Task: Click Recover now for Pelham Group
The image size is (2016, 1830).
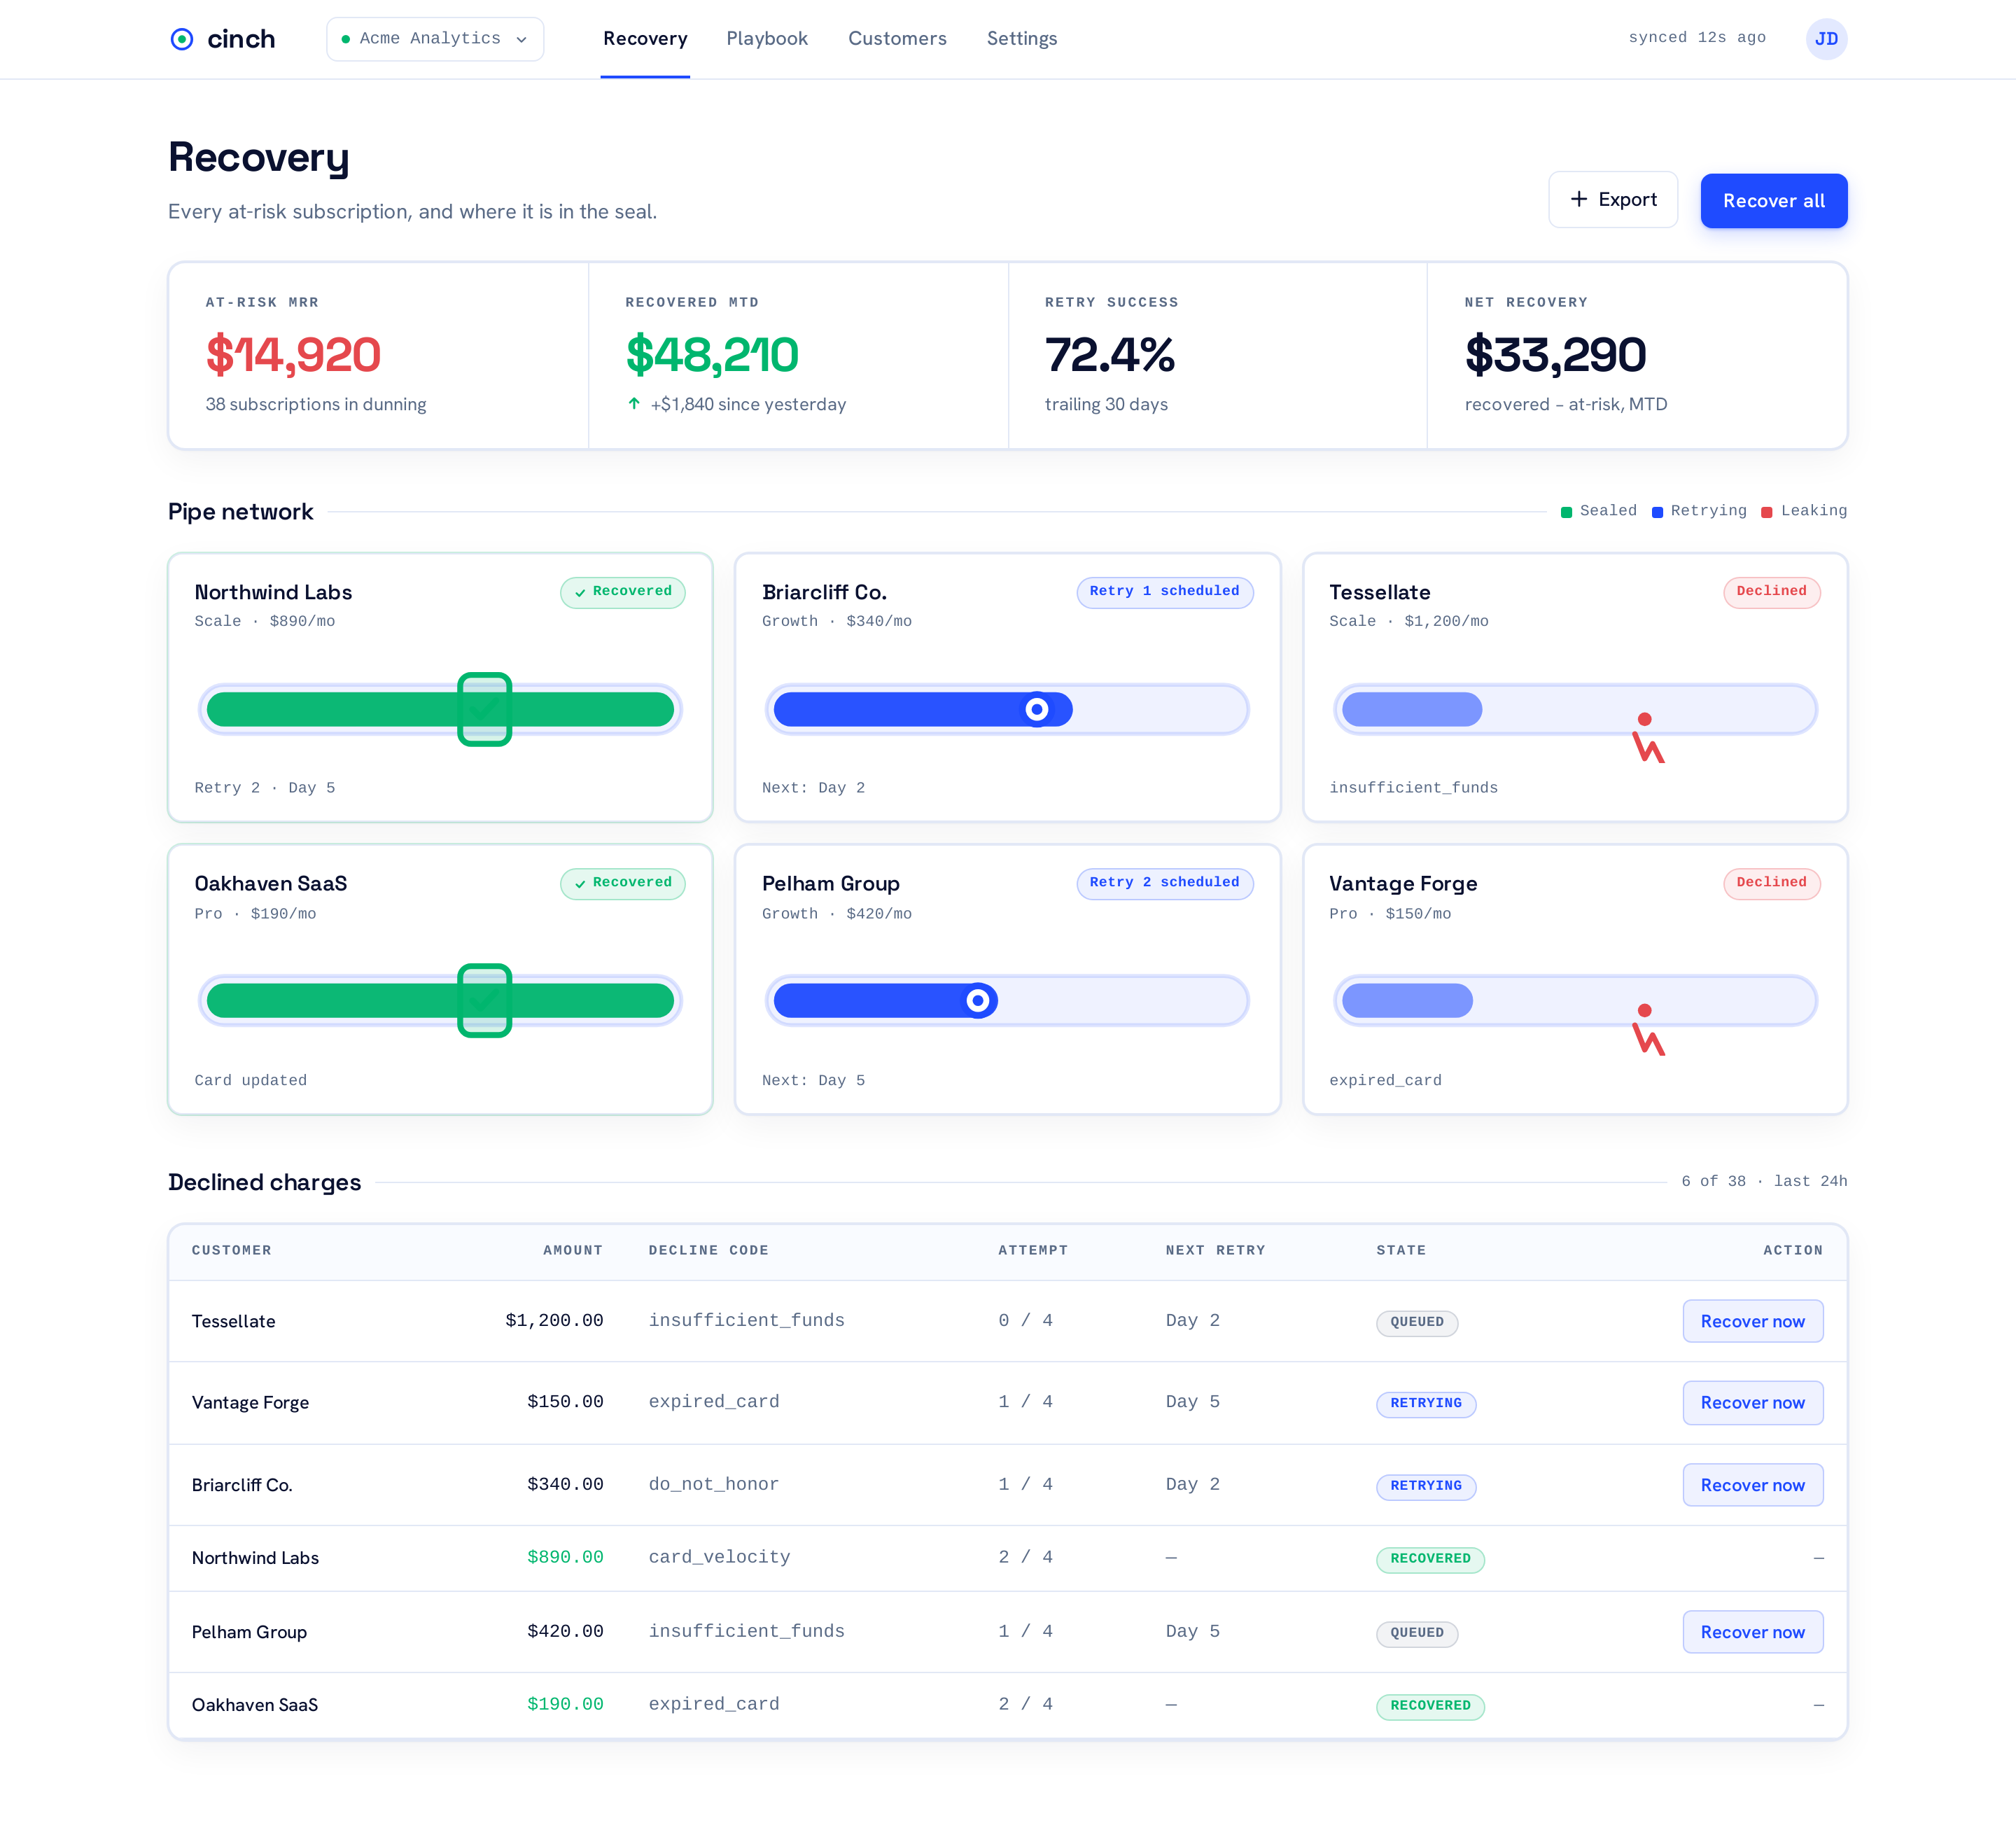Action: pos(1752,1632)
